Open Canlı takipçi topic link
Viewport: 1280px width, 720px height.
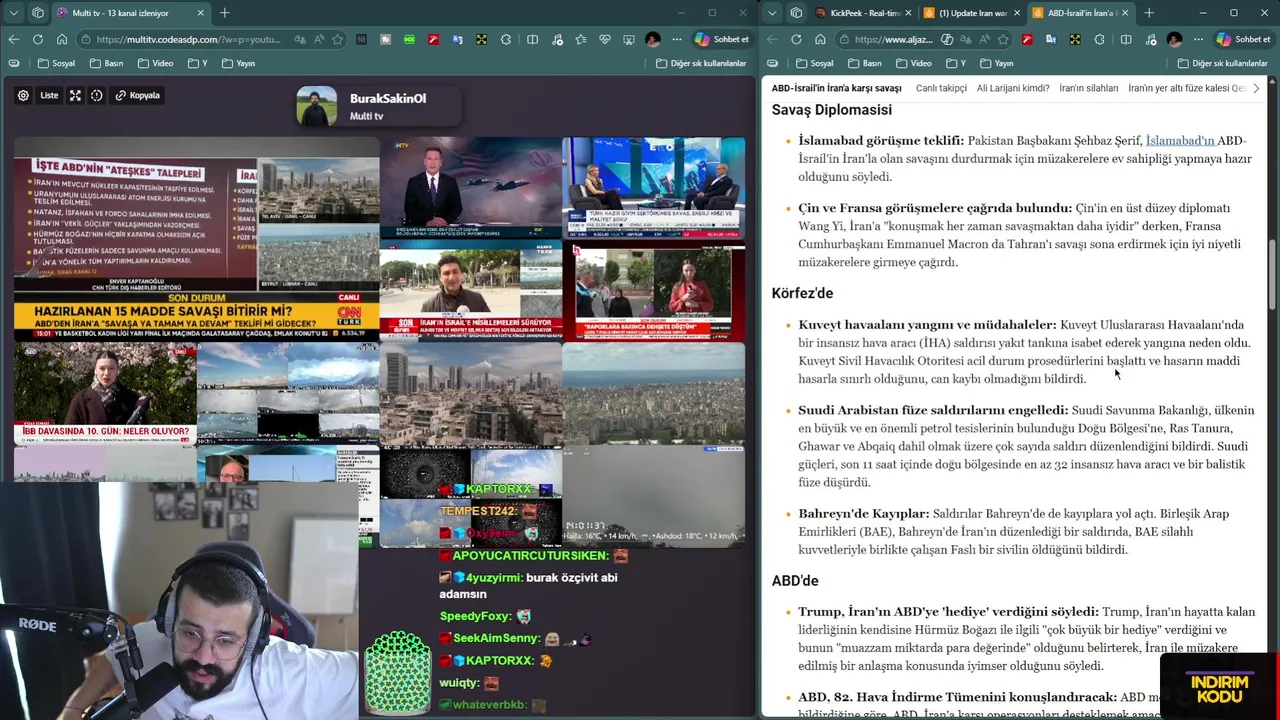(941, 88)
